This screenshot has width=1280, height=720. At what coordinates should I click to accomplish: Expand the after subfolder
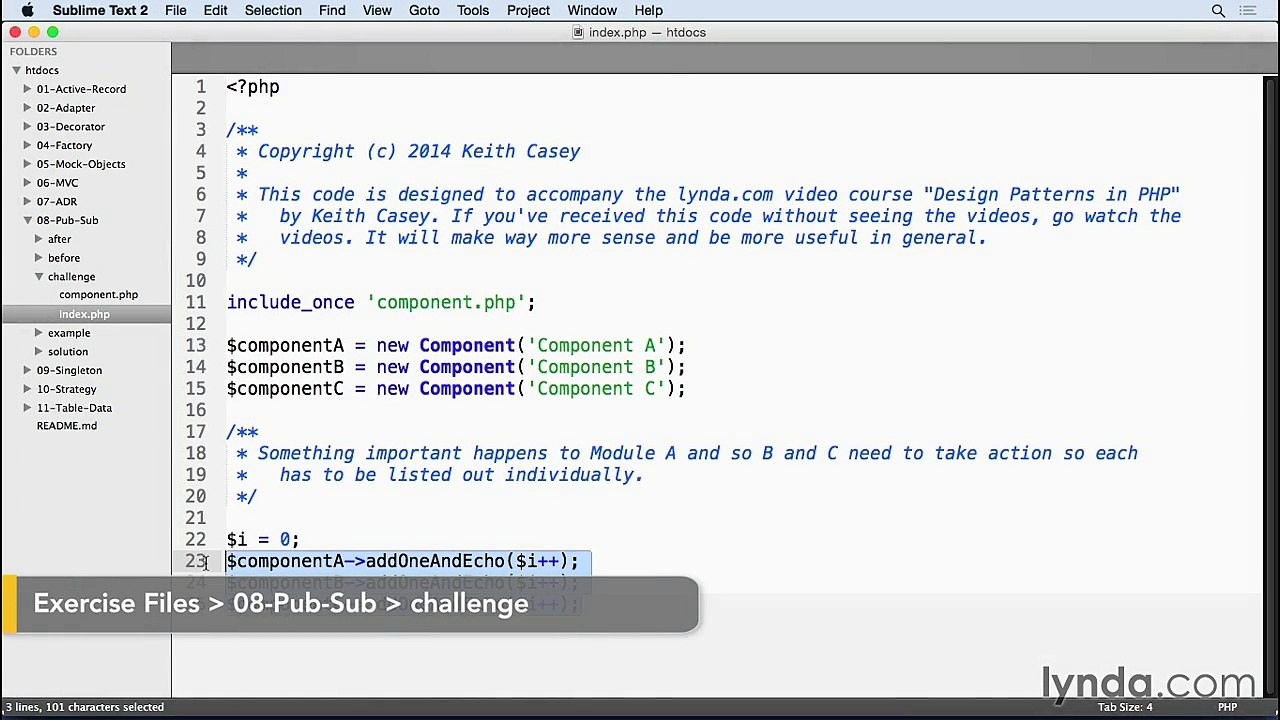pos(38,239)
